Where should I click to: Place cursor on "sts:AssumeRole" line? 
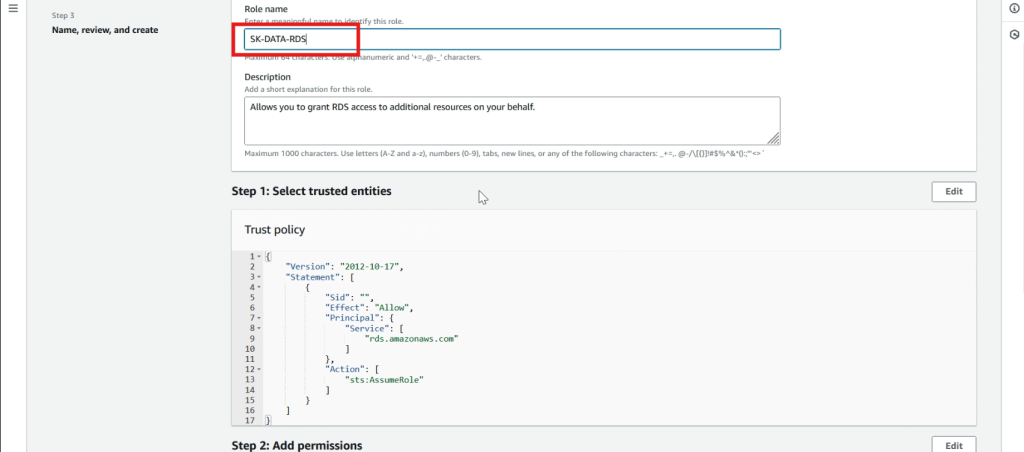pyautogui.click(x=385, y=380)
